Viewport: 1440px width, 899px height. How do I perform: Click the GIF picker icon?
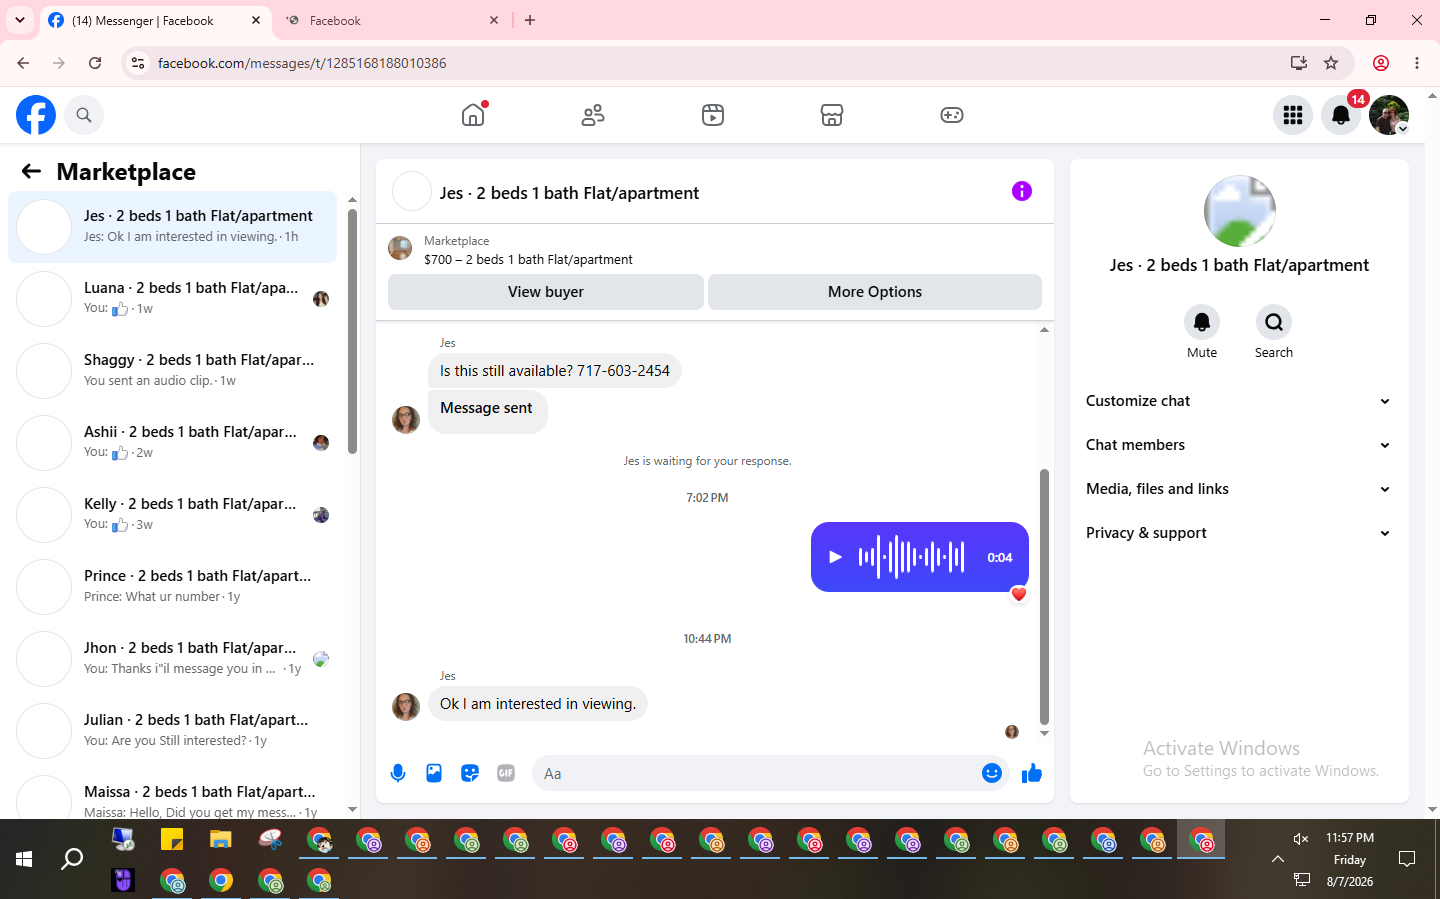(506, 773)
